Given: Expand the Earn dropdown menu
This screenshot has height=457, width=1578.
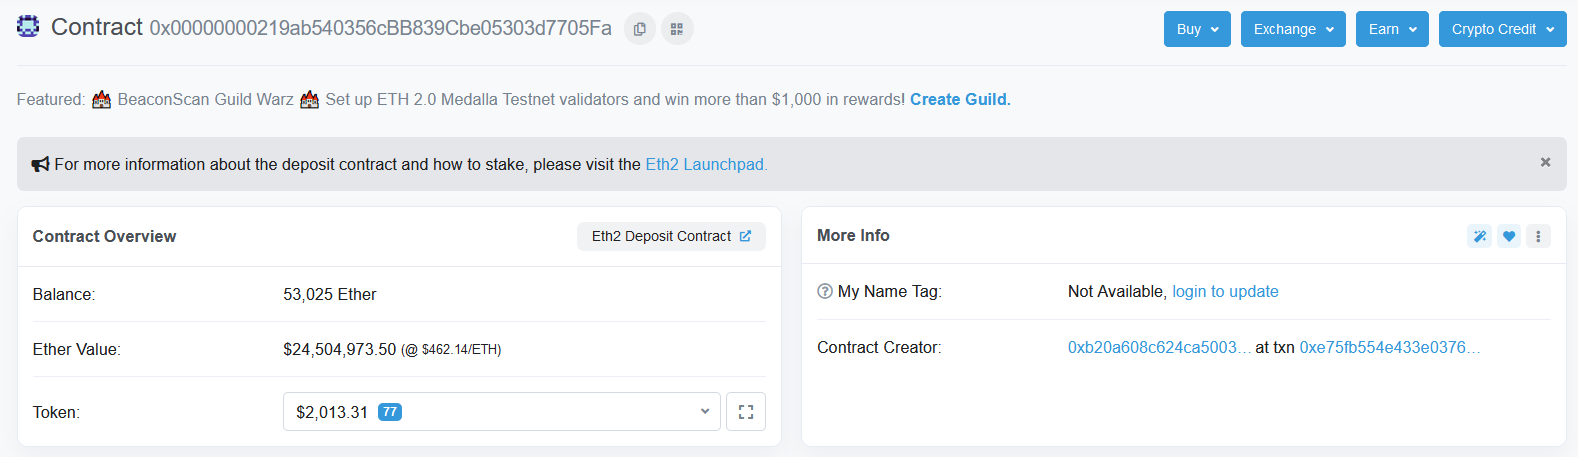Looking at the screenshot, I should (x=1392, y=29).
